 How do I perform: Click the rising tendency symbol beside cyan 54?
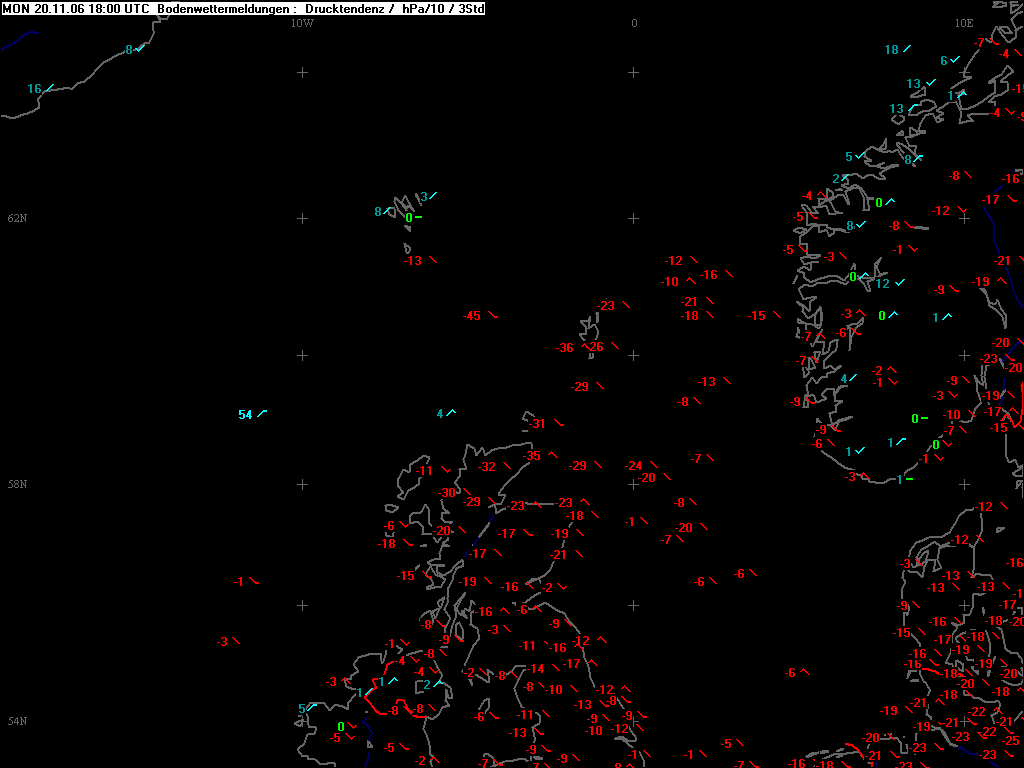pyautogui.click(x=262, y=413)
